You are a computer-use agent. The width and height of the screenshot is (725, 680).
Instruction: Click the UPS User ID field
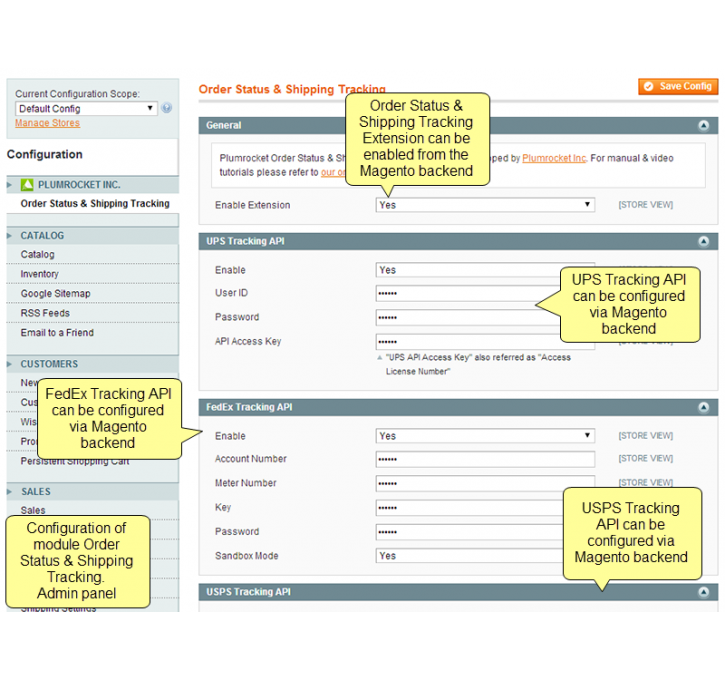[485, 293]
